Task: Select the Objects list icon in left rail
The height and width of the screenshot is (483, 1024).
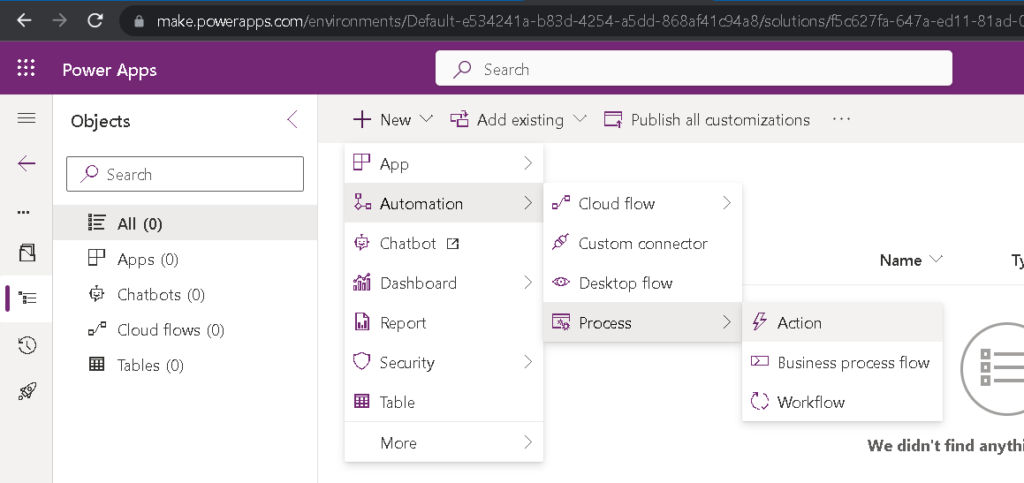Action: (27, 298)
